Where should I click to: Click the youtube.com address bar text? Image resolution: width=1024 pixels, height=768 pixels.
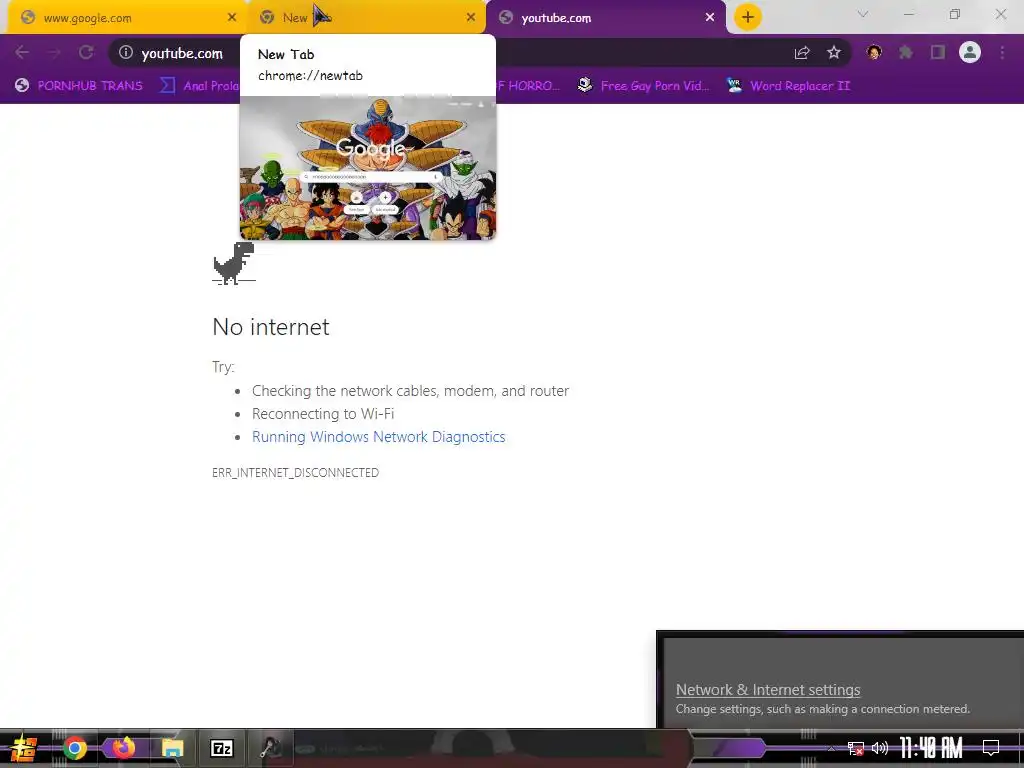(x=182, y=54)
